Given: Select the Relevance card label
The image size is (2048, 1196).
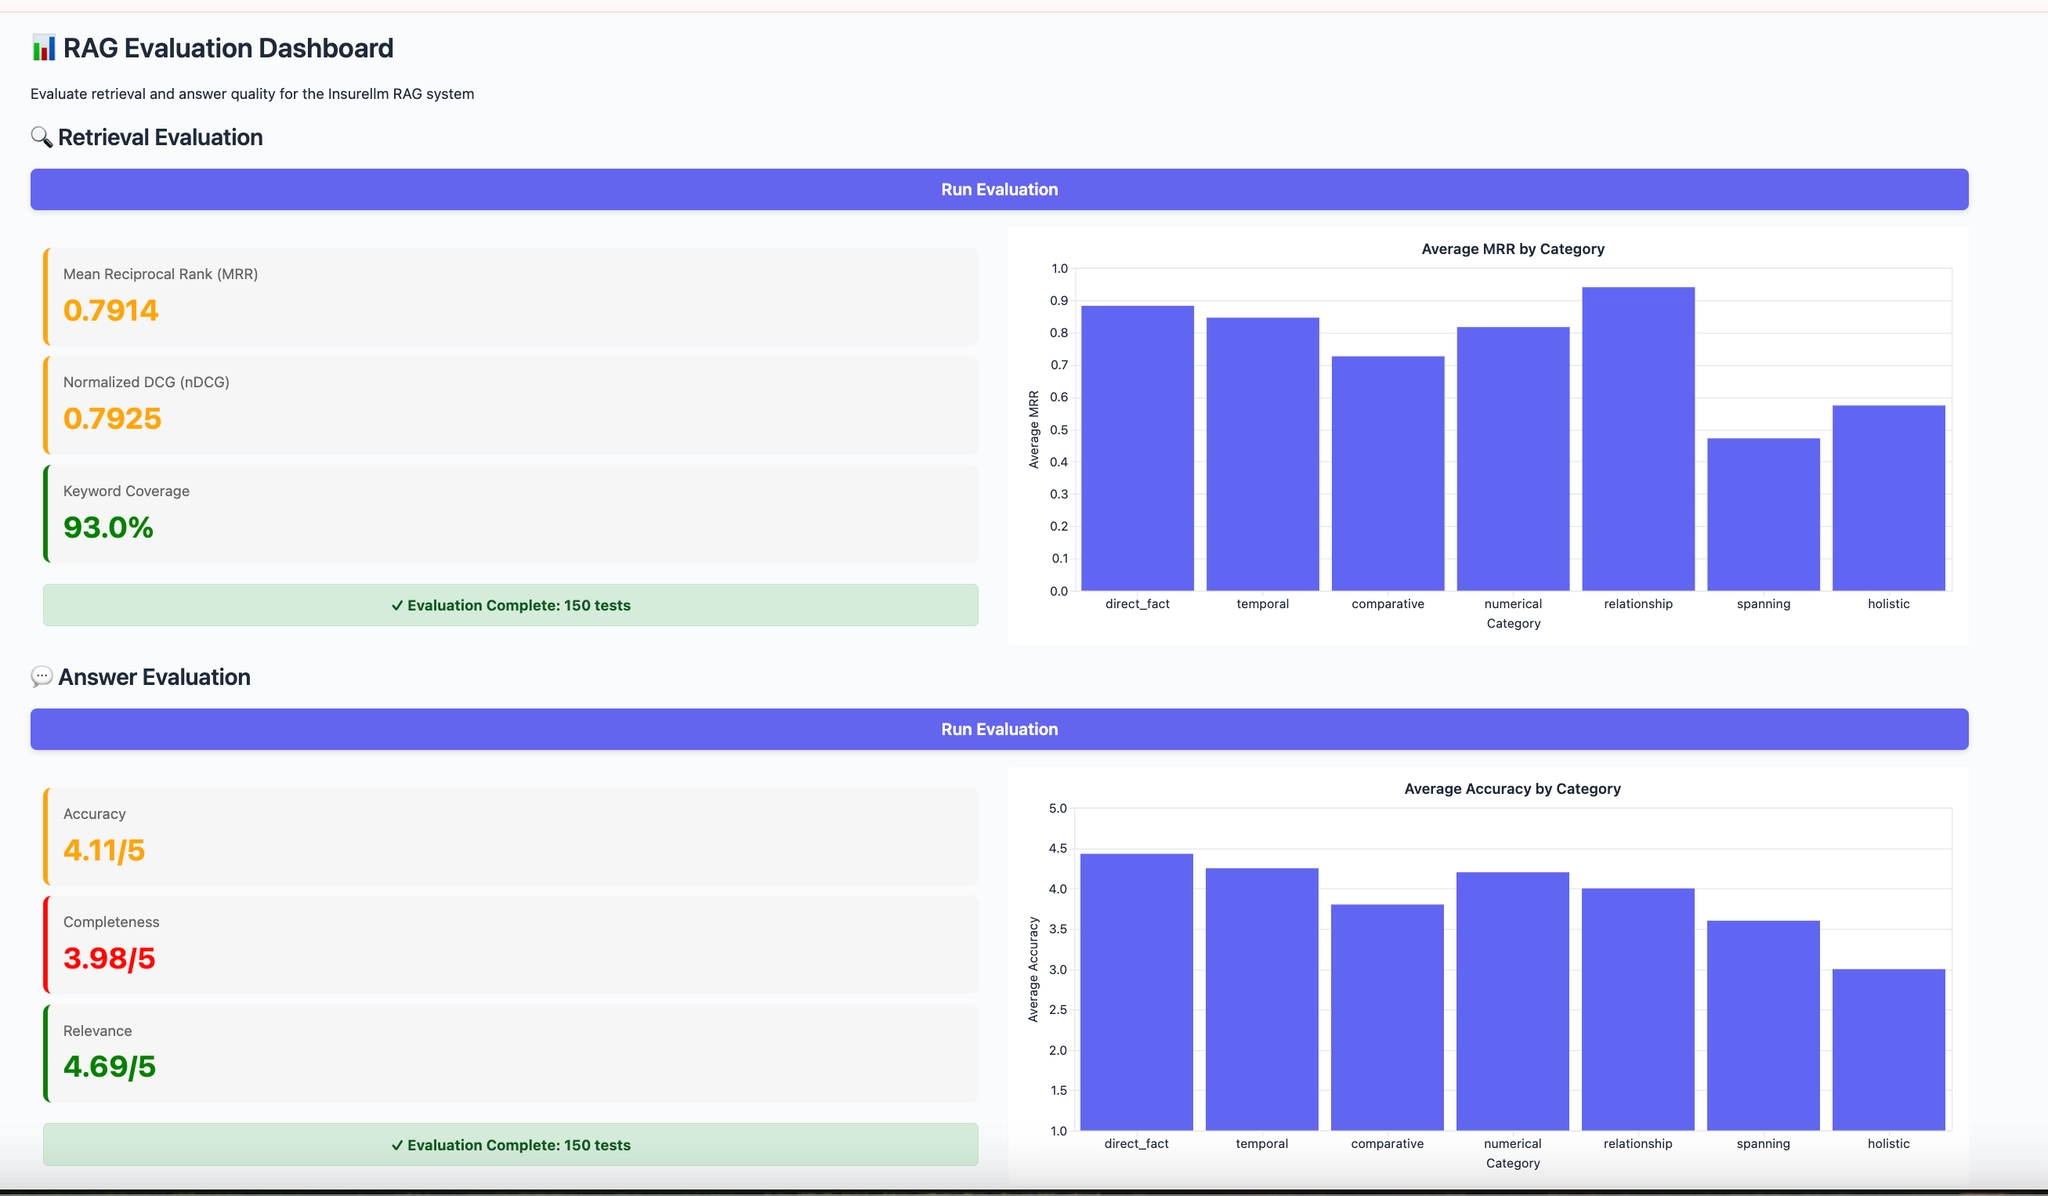Looking at the screenshot, I should coord(97,1031).
